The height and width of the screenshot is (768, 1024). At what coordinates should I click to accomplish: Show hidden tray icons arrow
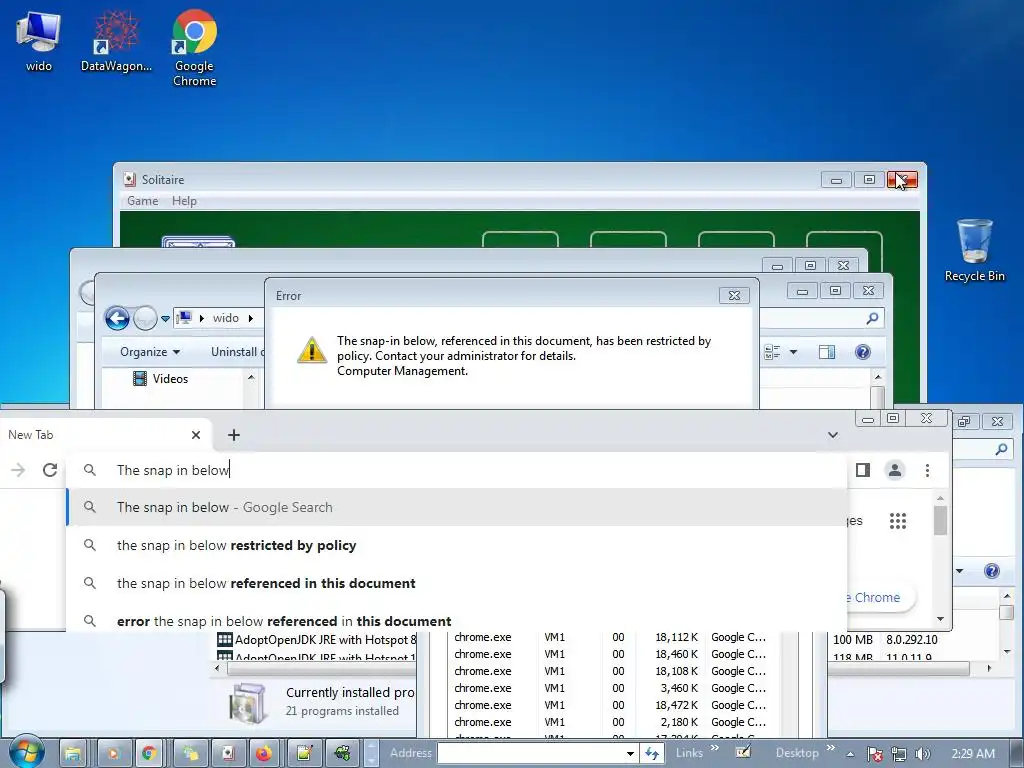[850, 754]
